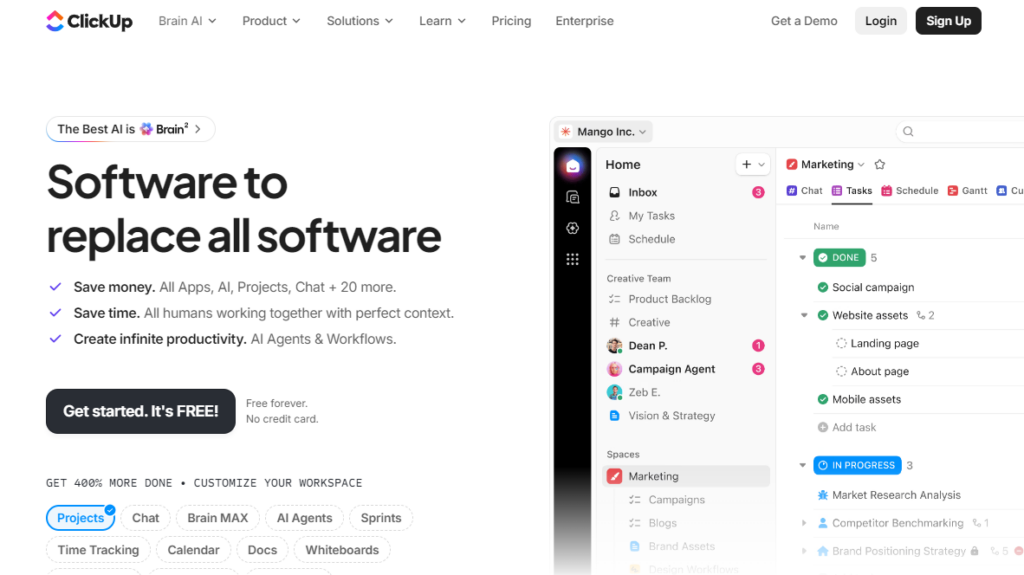
Task: Open the Brain AI dropdown menu
Action: (187, 21)
